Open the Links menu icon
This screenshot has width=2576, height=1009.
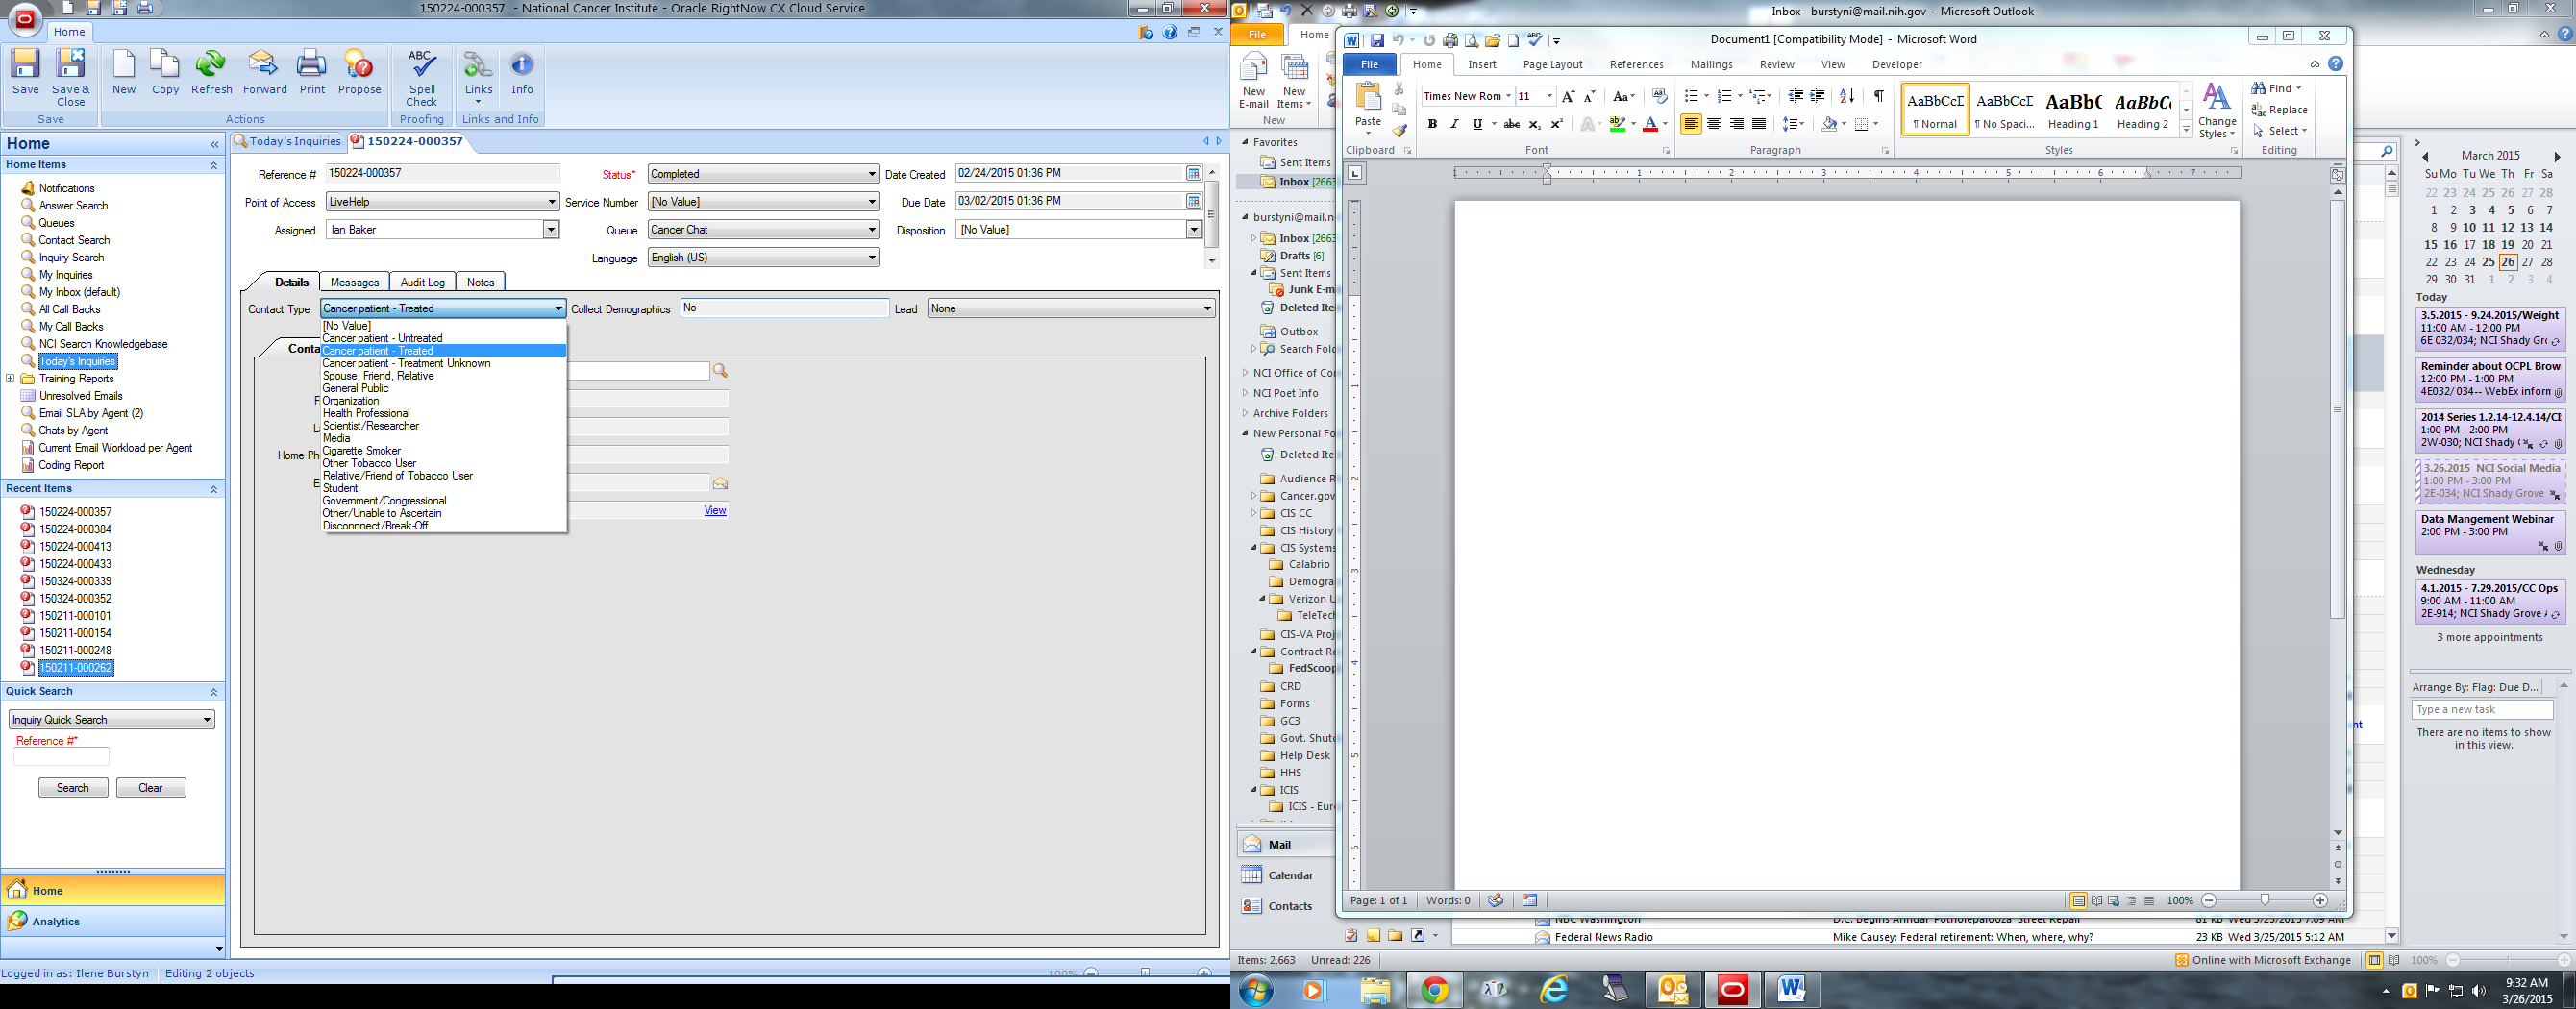click(x=478, y=77)
